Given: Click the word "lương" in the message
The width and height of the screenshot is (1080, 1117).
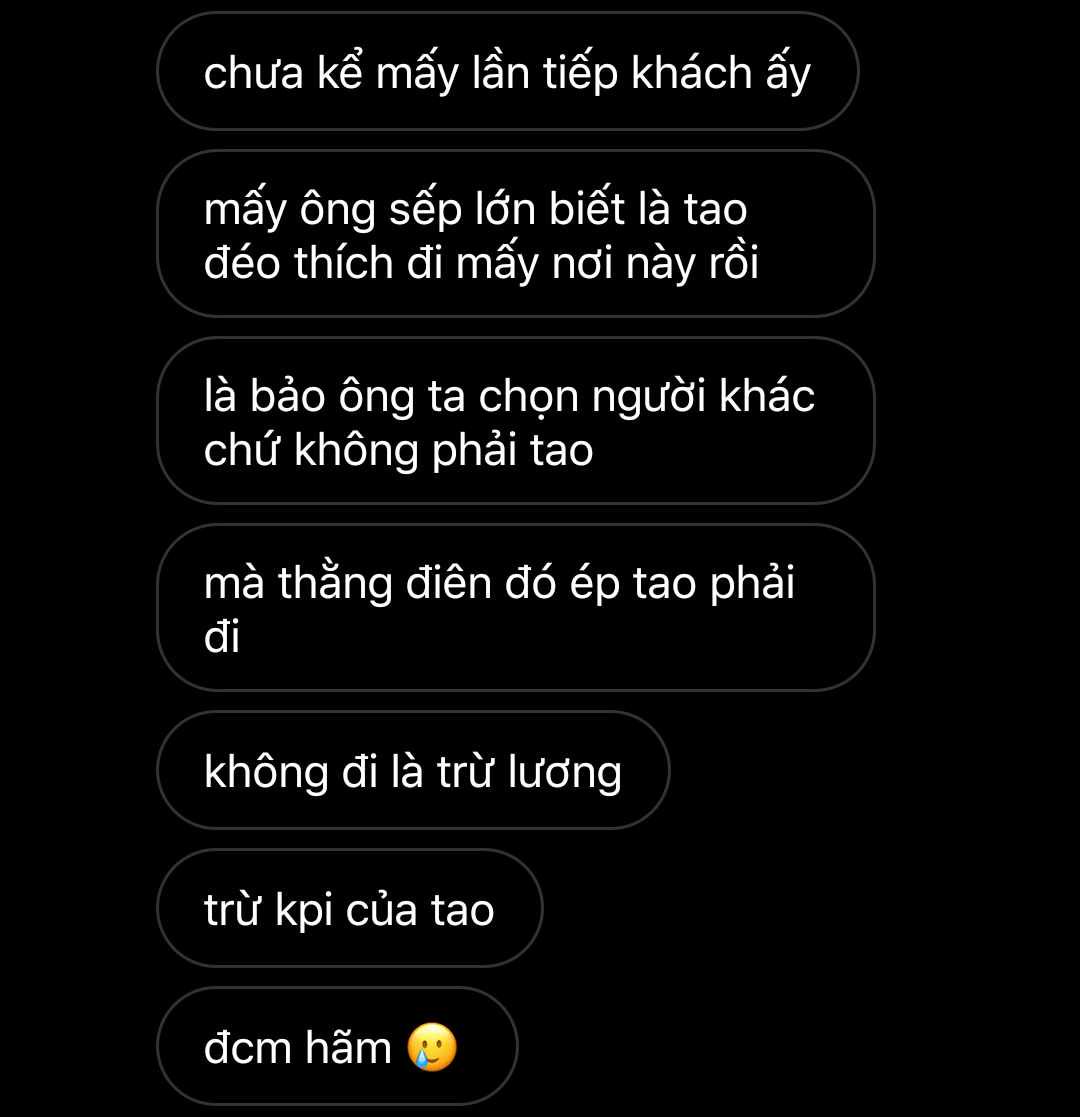Looking at the screenshot, I should point(565,773).
